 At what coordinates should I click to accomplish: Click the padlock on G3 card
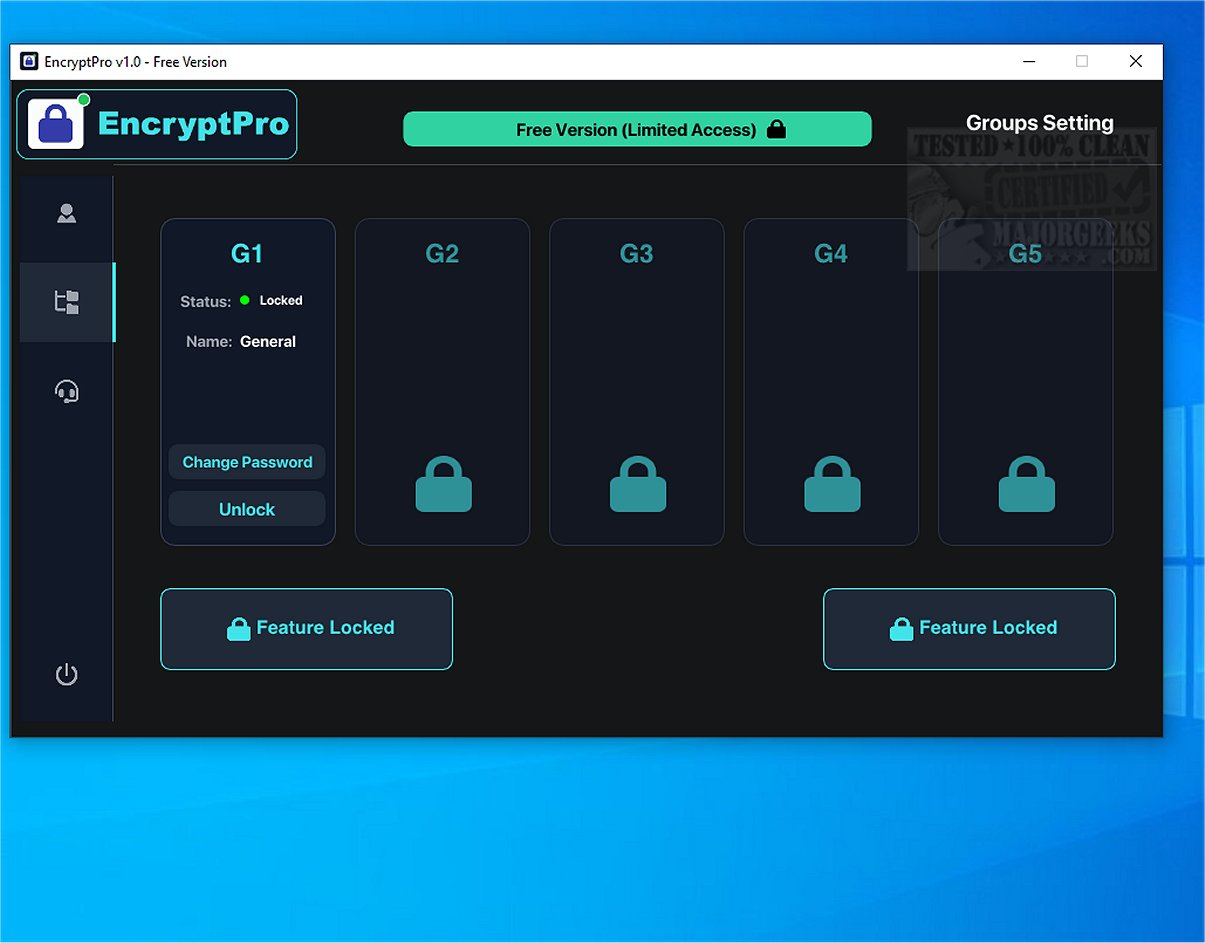(638, 485)
